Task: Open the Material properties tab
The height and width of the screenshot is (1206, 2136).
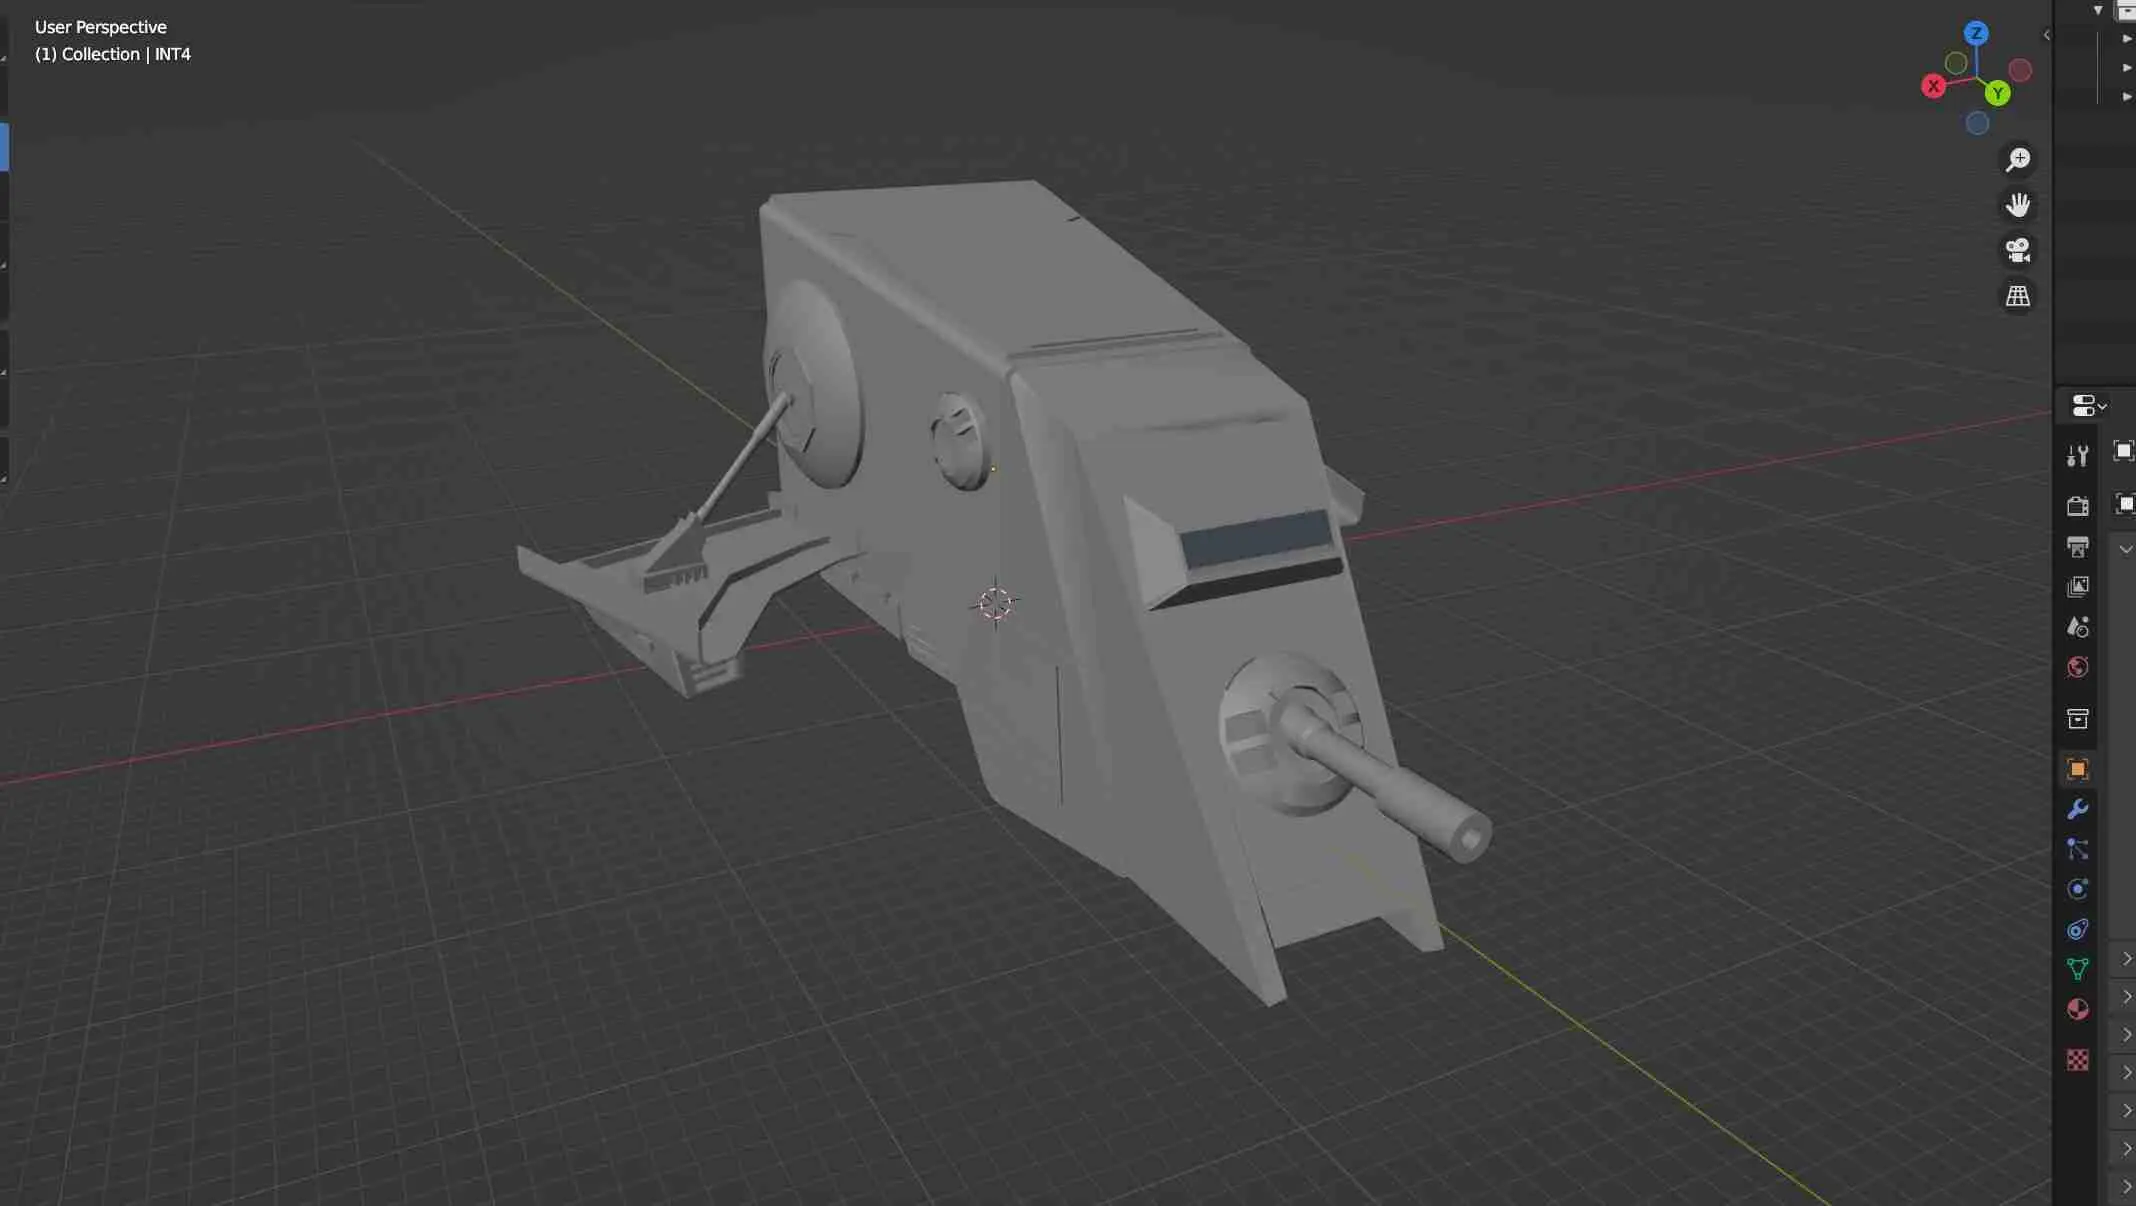Action: point(2078,1009)
